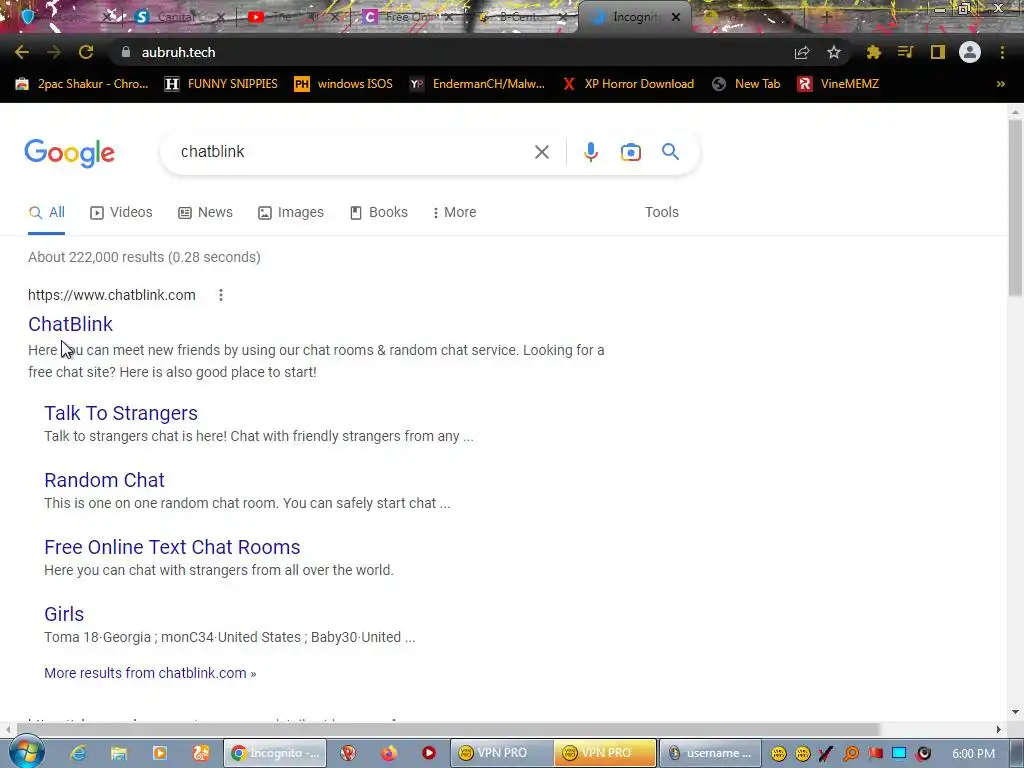Open Chrome's three-dot menu
This screenshot has height=768, width=1024.
coord(1002,52)
